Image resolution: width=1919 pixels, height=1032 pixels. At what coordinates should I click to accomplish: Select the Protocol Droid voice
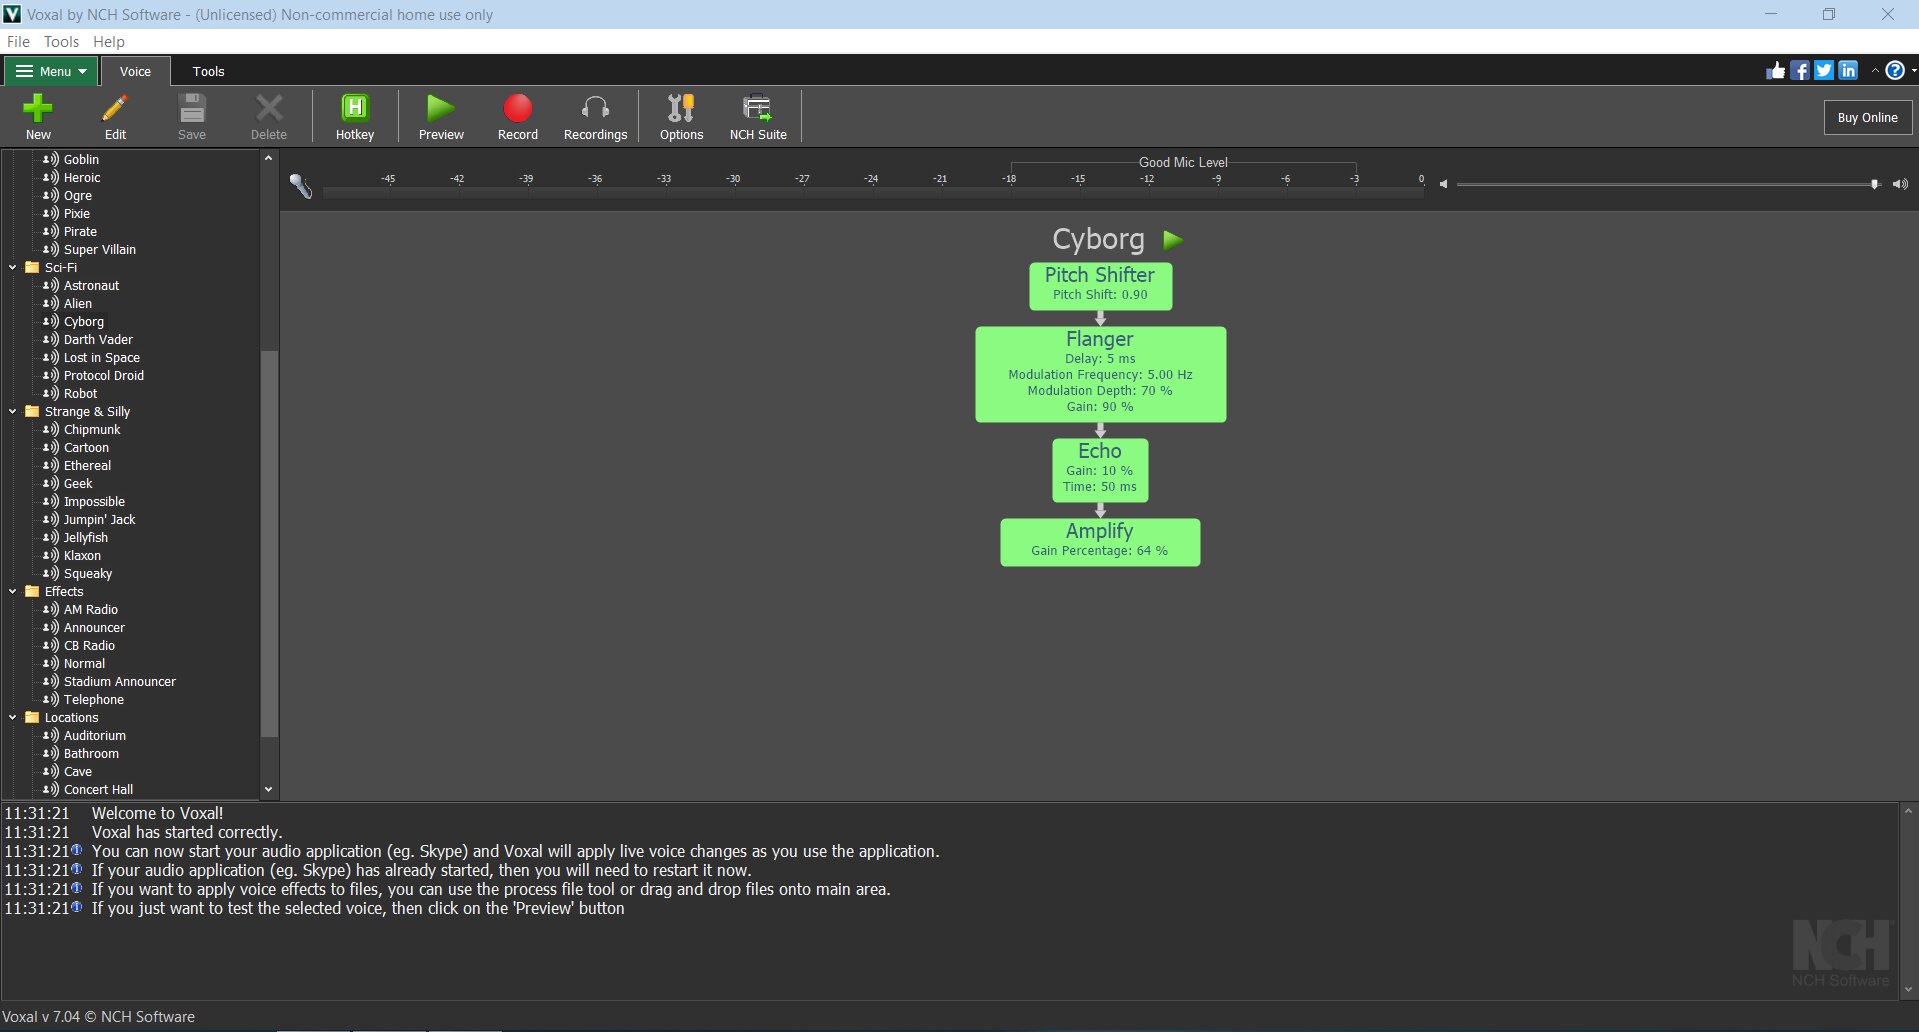[104, 376]
